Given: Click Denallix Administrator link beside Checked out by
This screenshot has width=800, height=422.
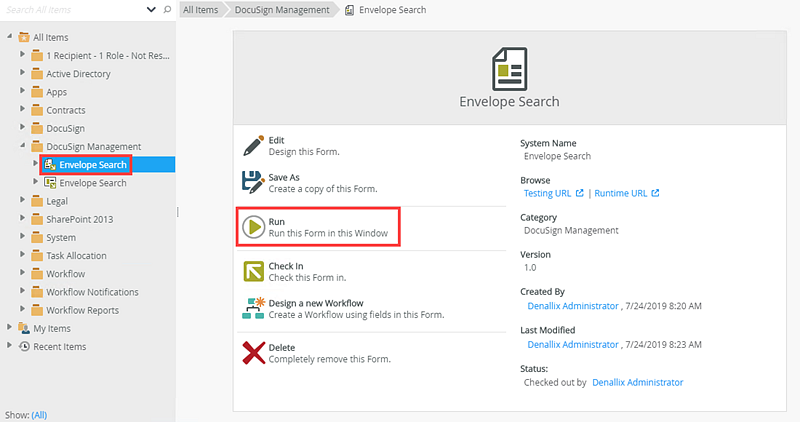Looking at the screenshot, I should (x=638, y=383).
